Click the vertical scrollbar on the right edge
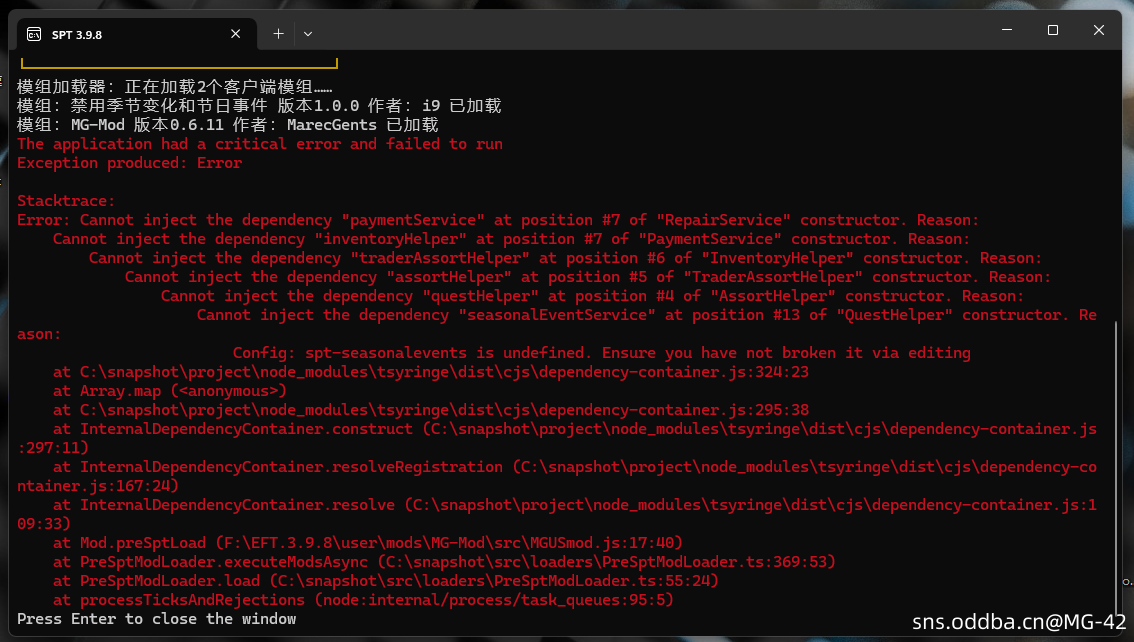 [x=1124, y=450]
